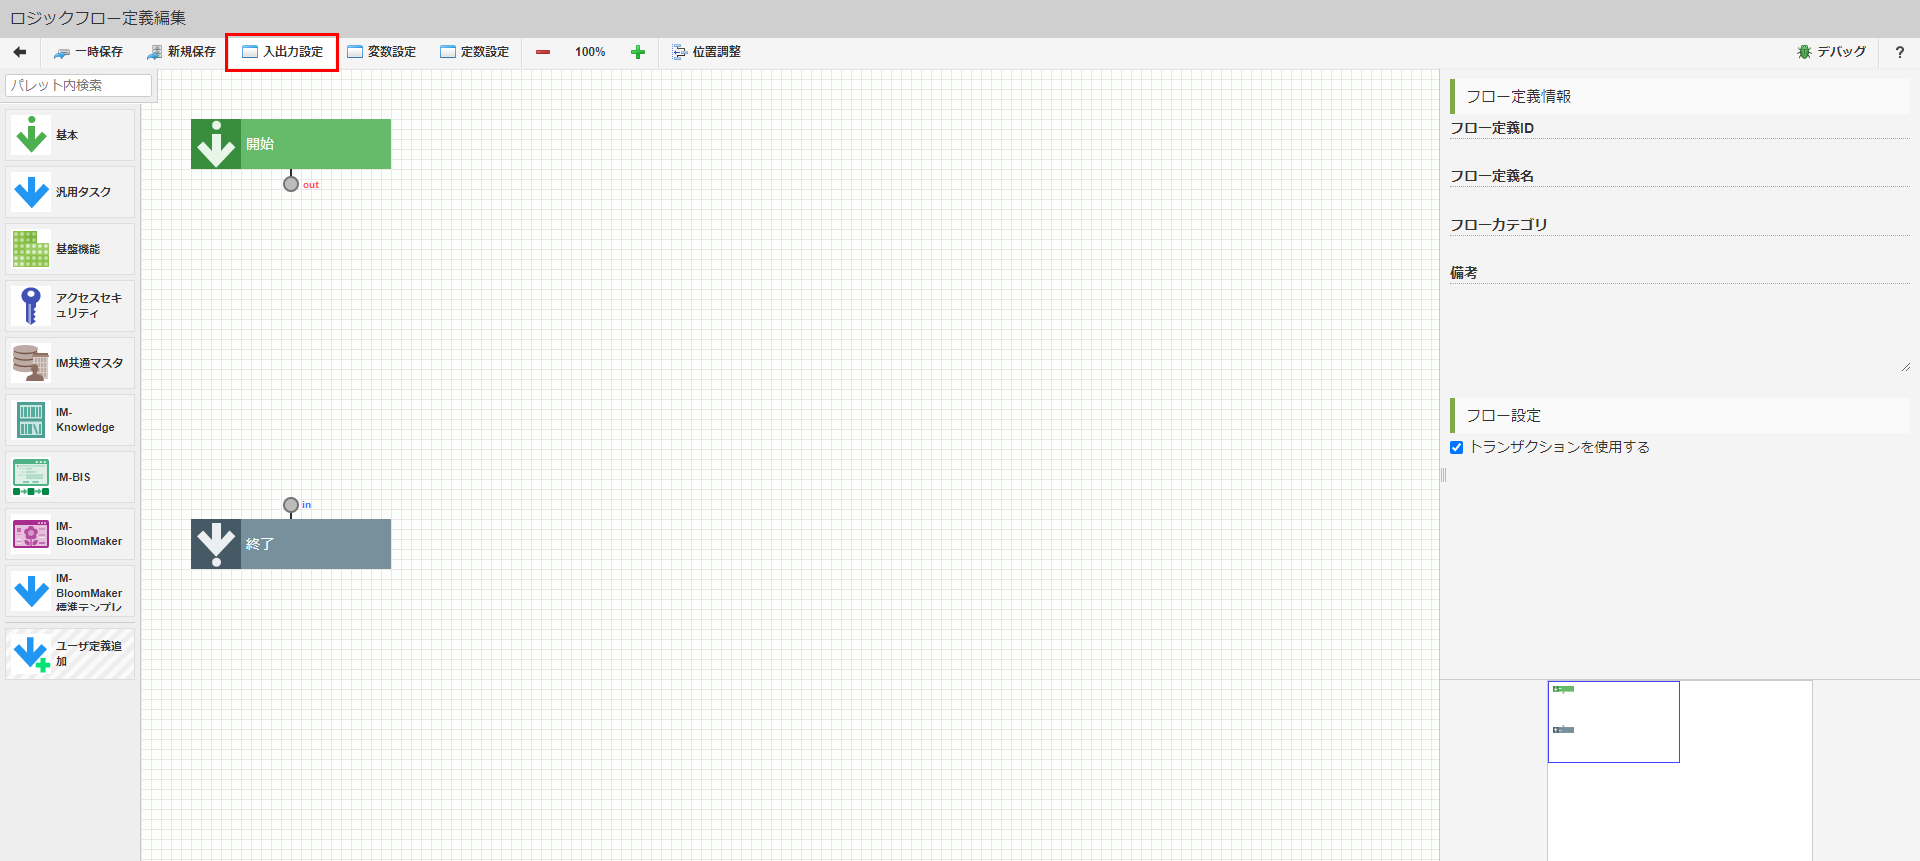Click the フロー定義情報 section header
This screenshot has width=1920, height=861.
coord(1680,96)
